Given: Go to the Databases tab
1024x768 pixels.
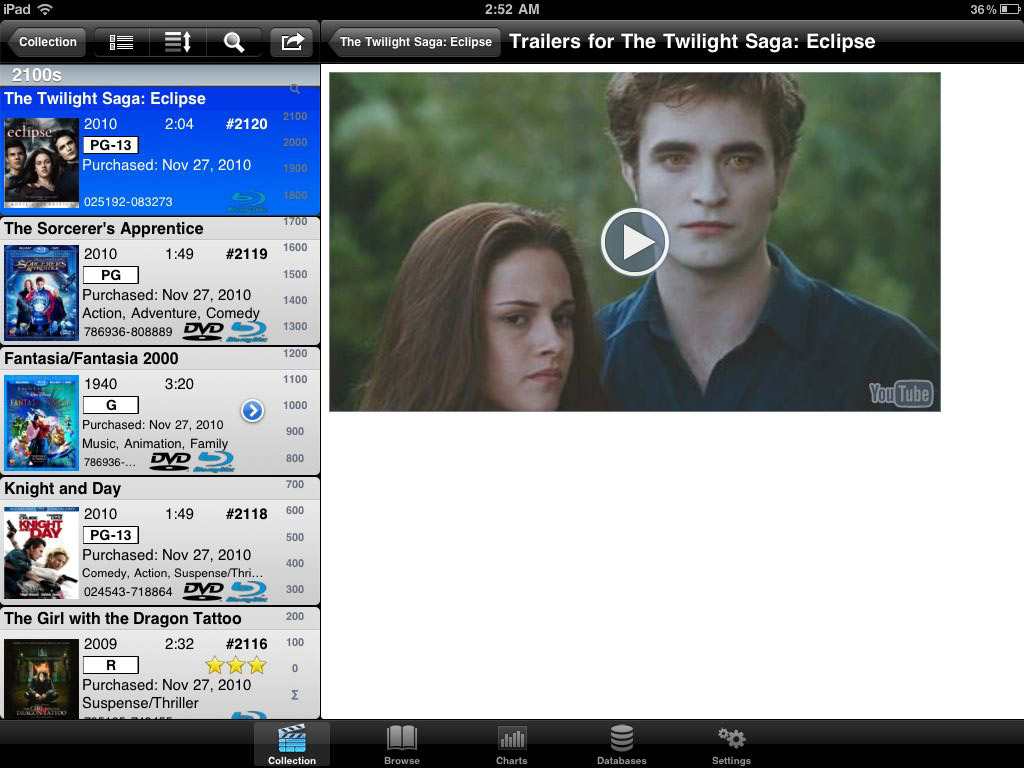Looking at the screenshot, I should tap(622, 745).
